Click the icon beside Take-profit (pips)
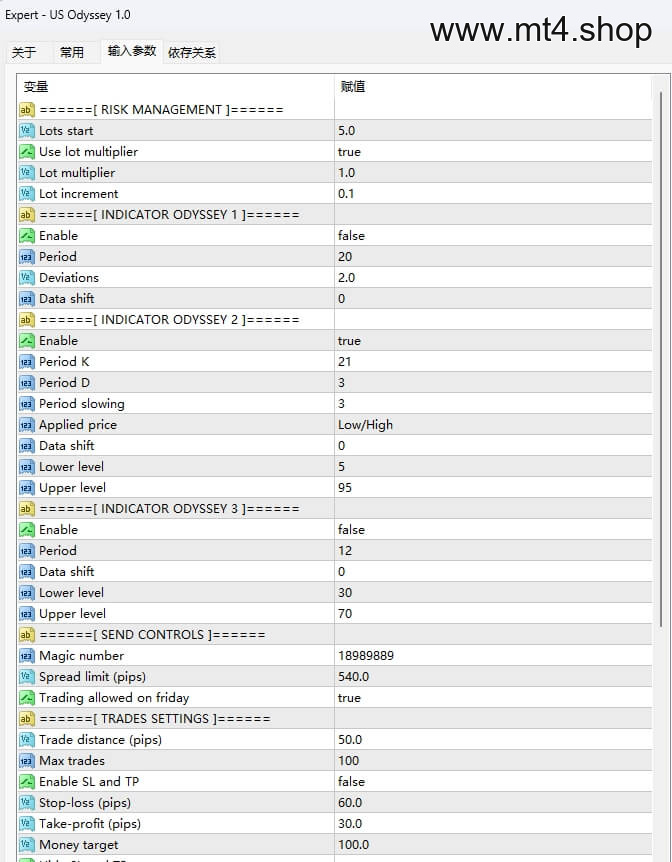672x862 pixels. click(26, 824)
